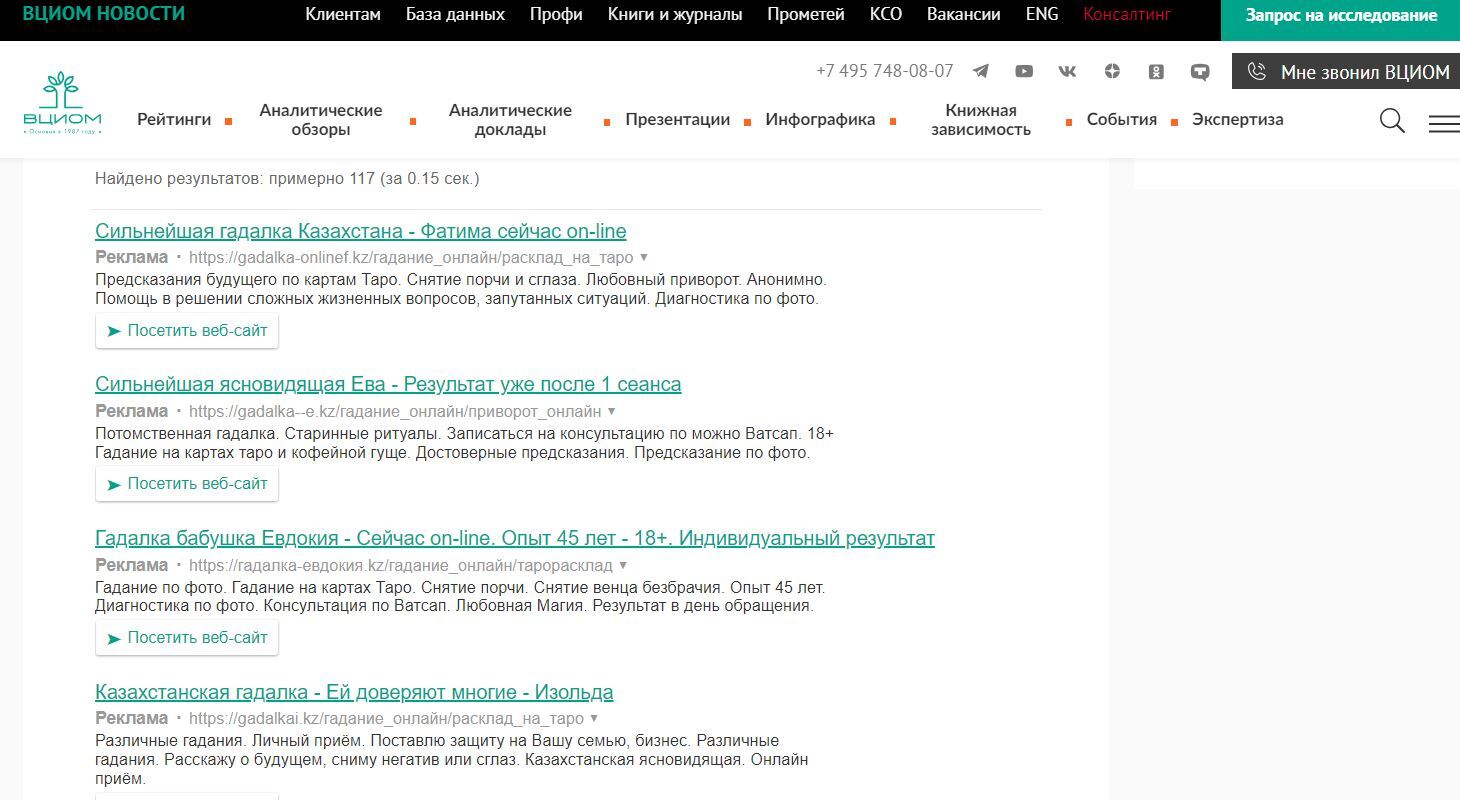1460x800 pixels.
Task: Open 'Профи' in top bar
Action: 556,14
